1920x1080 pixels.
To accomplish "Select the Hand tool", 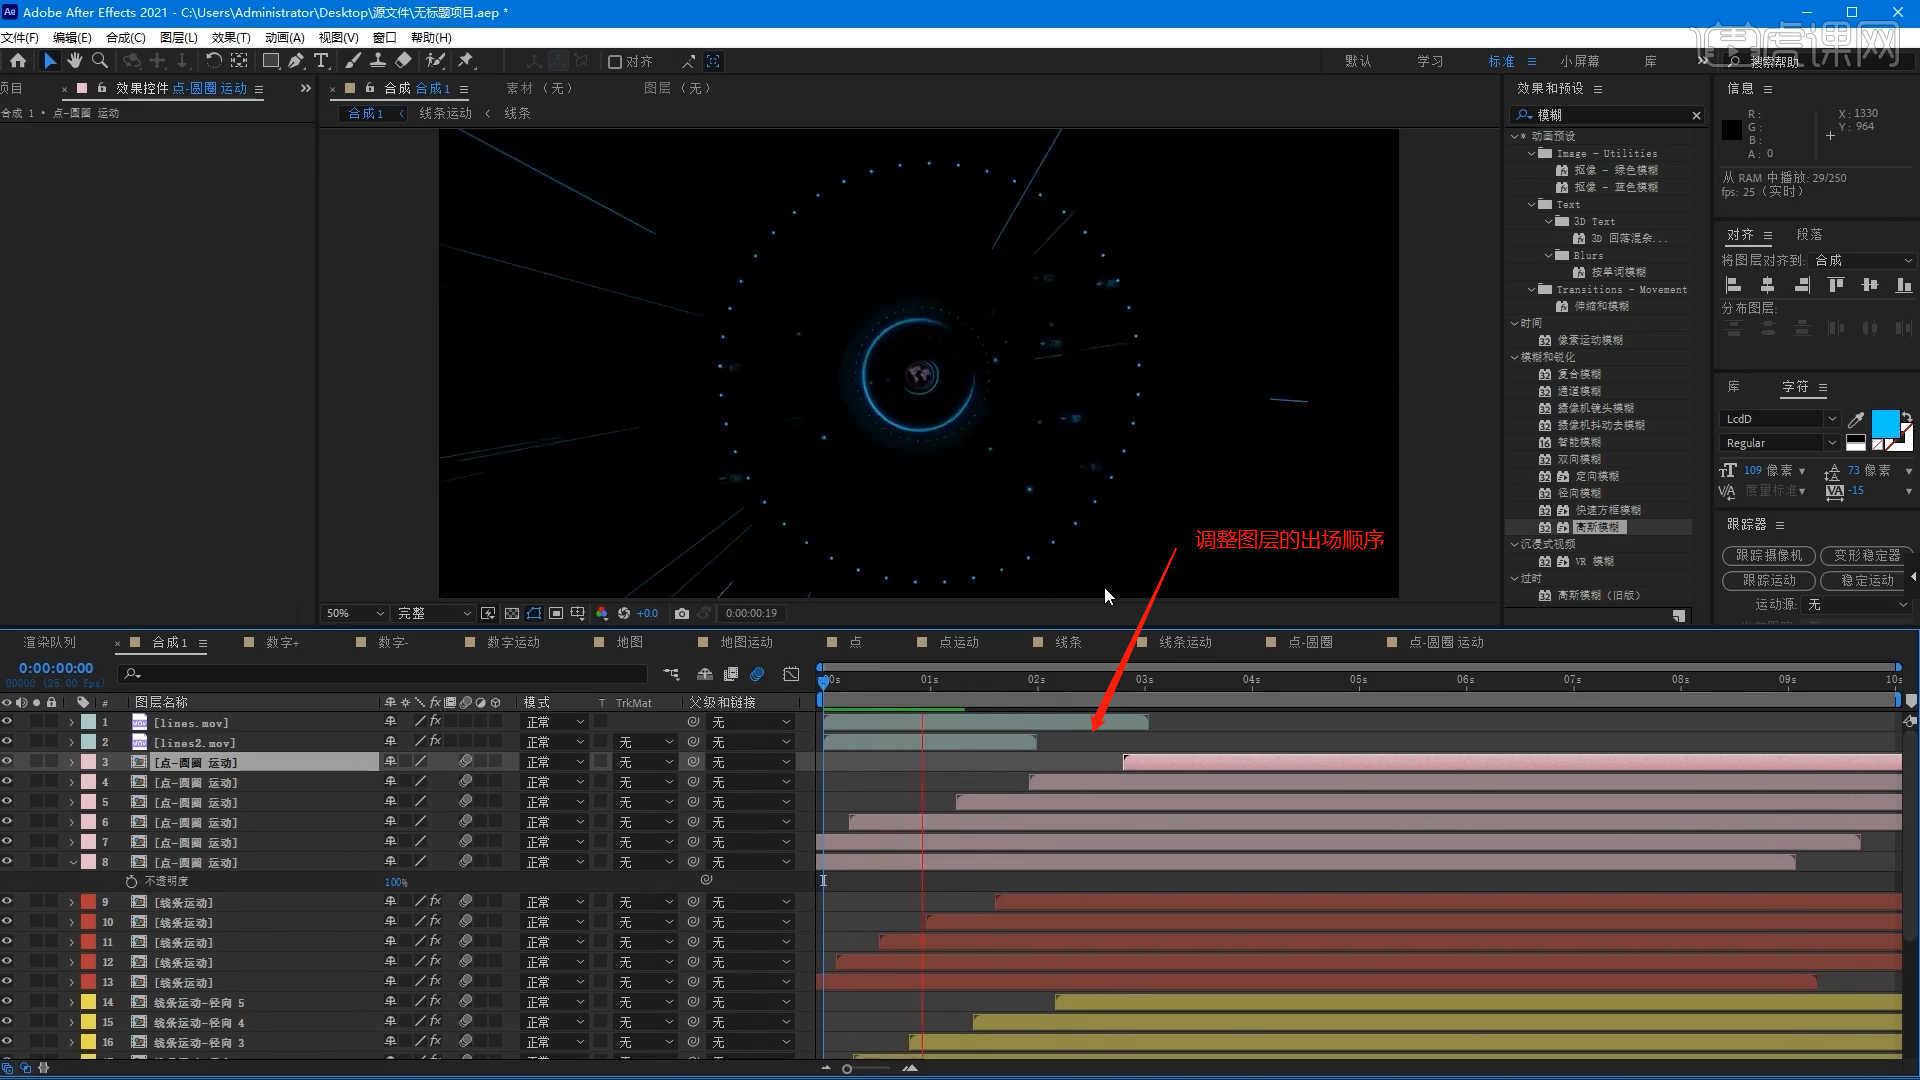I will (x=75, y=61).
